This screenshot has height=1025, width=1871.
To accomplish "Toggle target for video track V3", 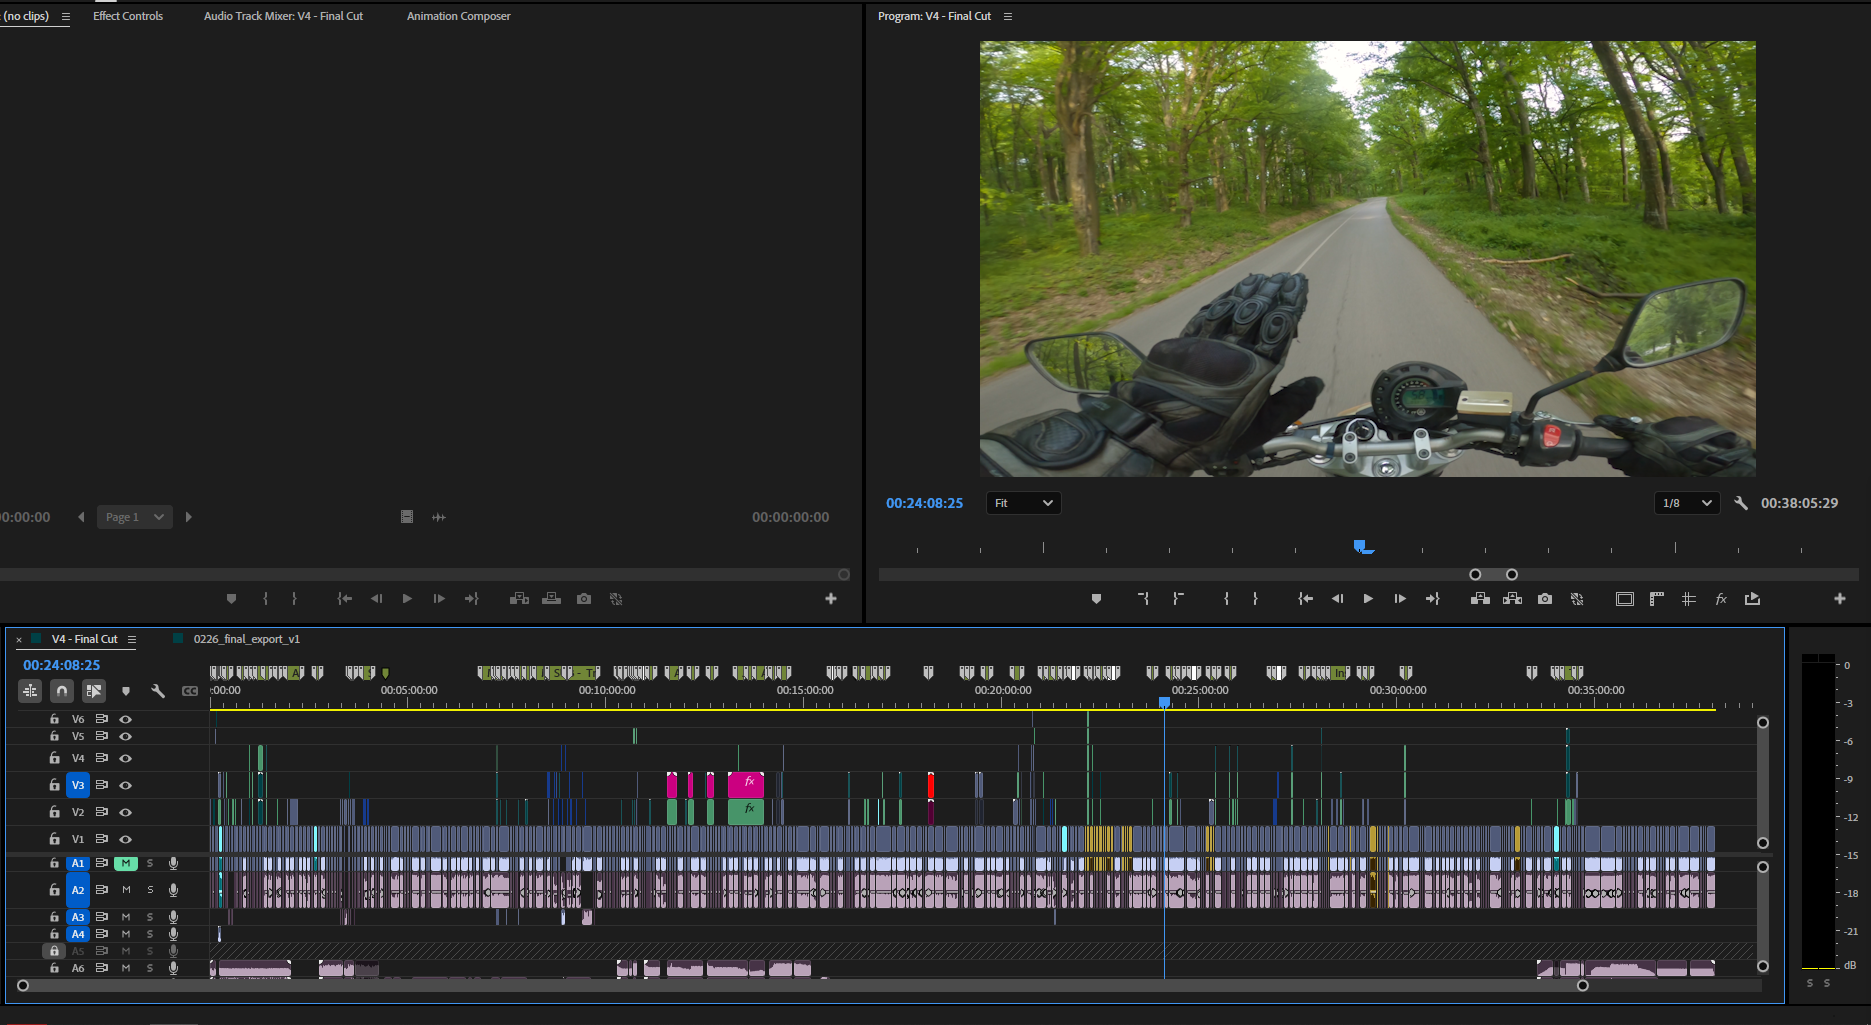I will coord(78,785).
